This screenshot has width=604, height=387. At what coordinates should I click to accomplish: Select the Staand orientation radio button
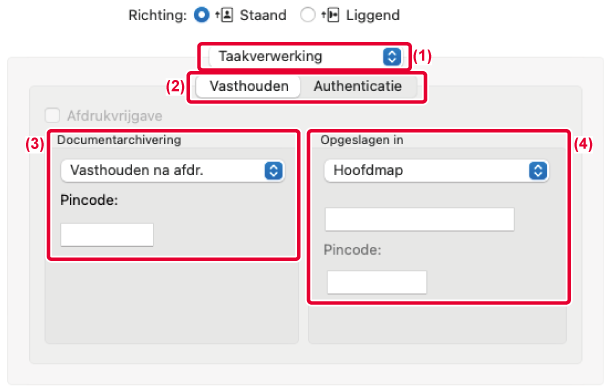[201, 15]
